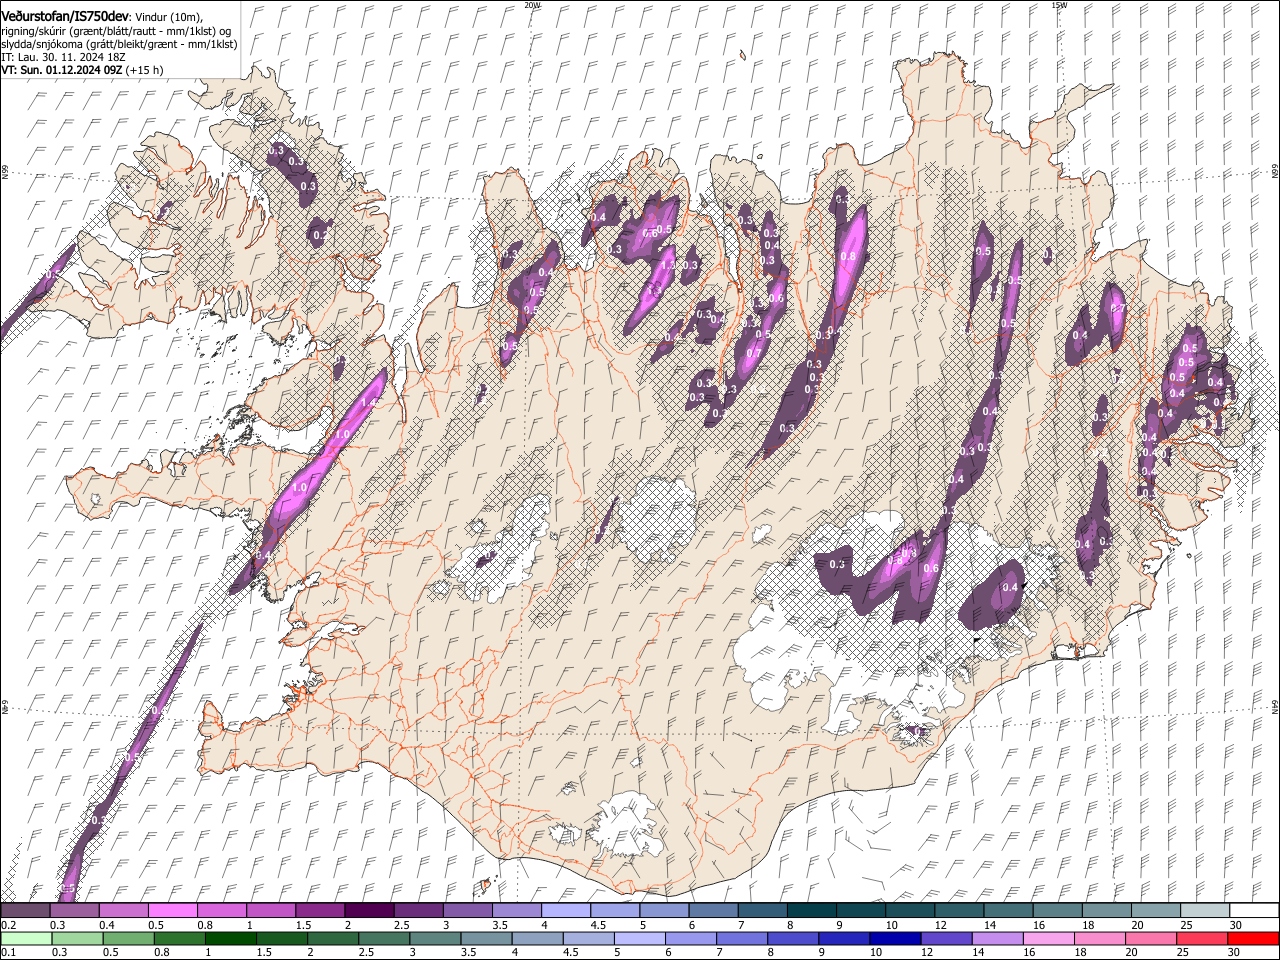The image size is (1280, 960).
Task: Select the pure red 25–30 rain swatch
Action: 1251,938
